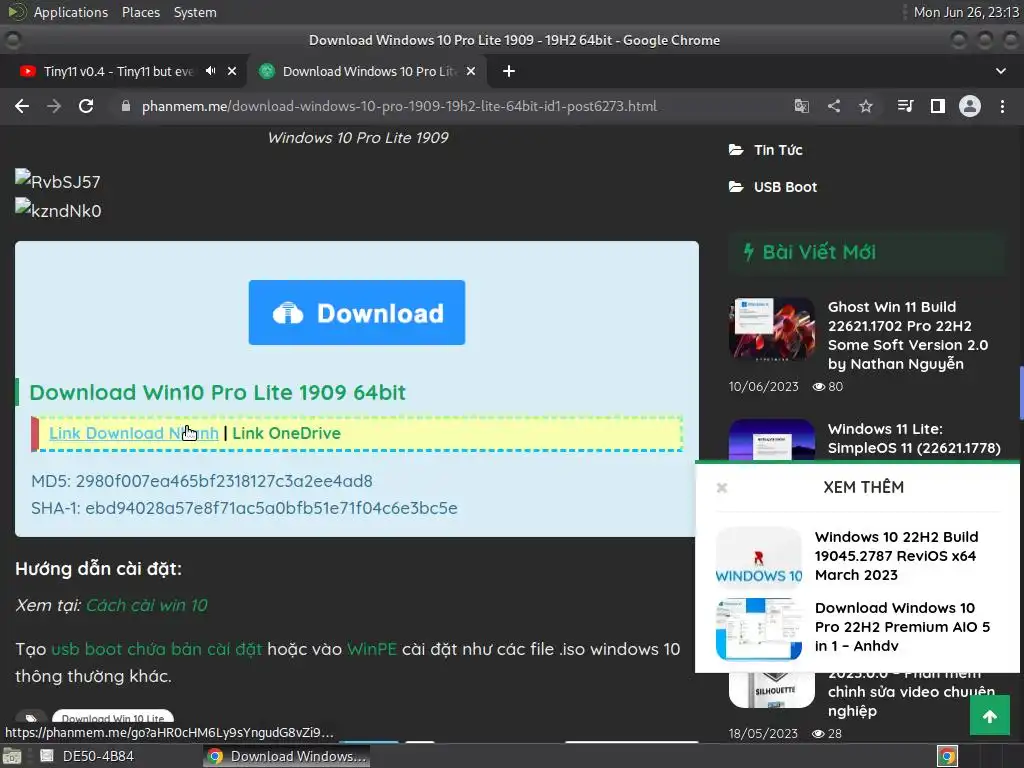1024x768 pixels.
Task: Open a new tab with plus
Action: (509, 71)
